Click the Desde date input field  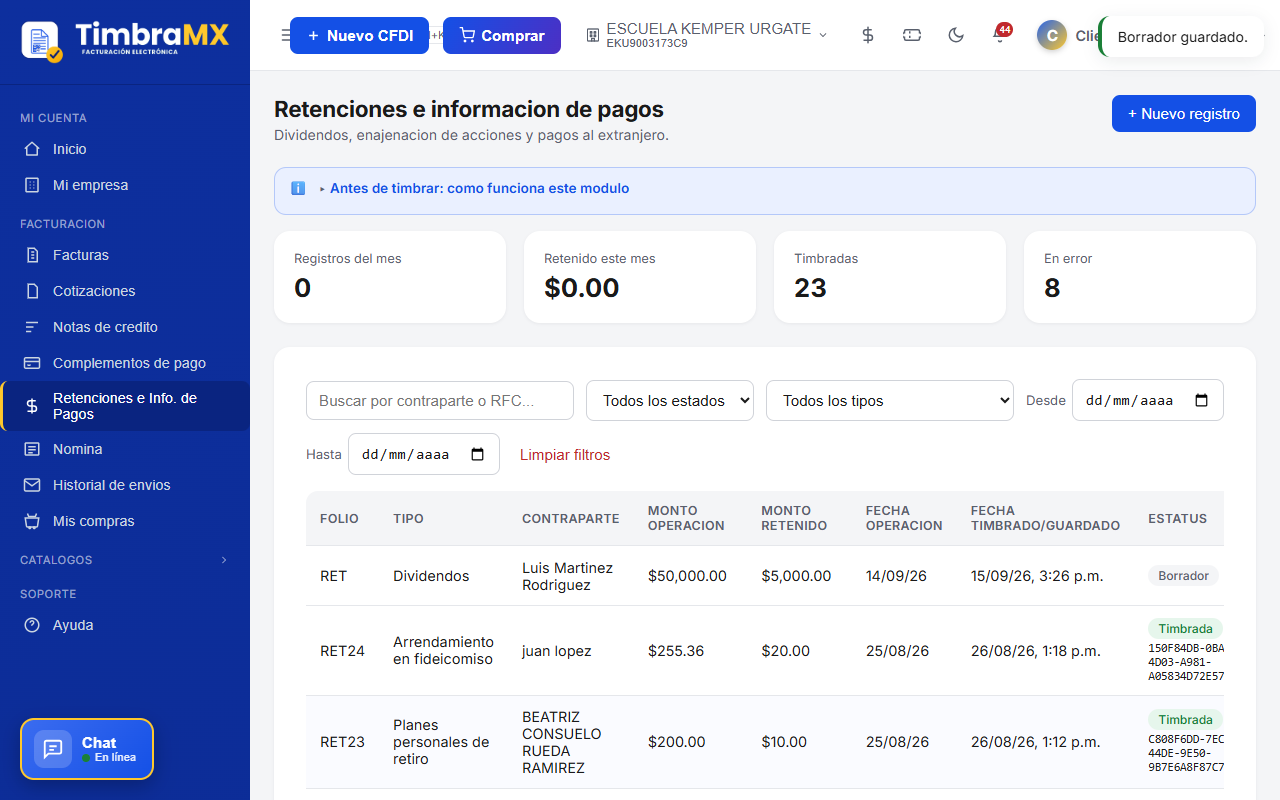(1148, 400)
